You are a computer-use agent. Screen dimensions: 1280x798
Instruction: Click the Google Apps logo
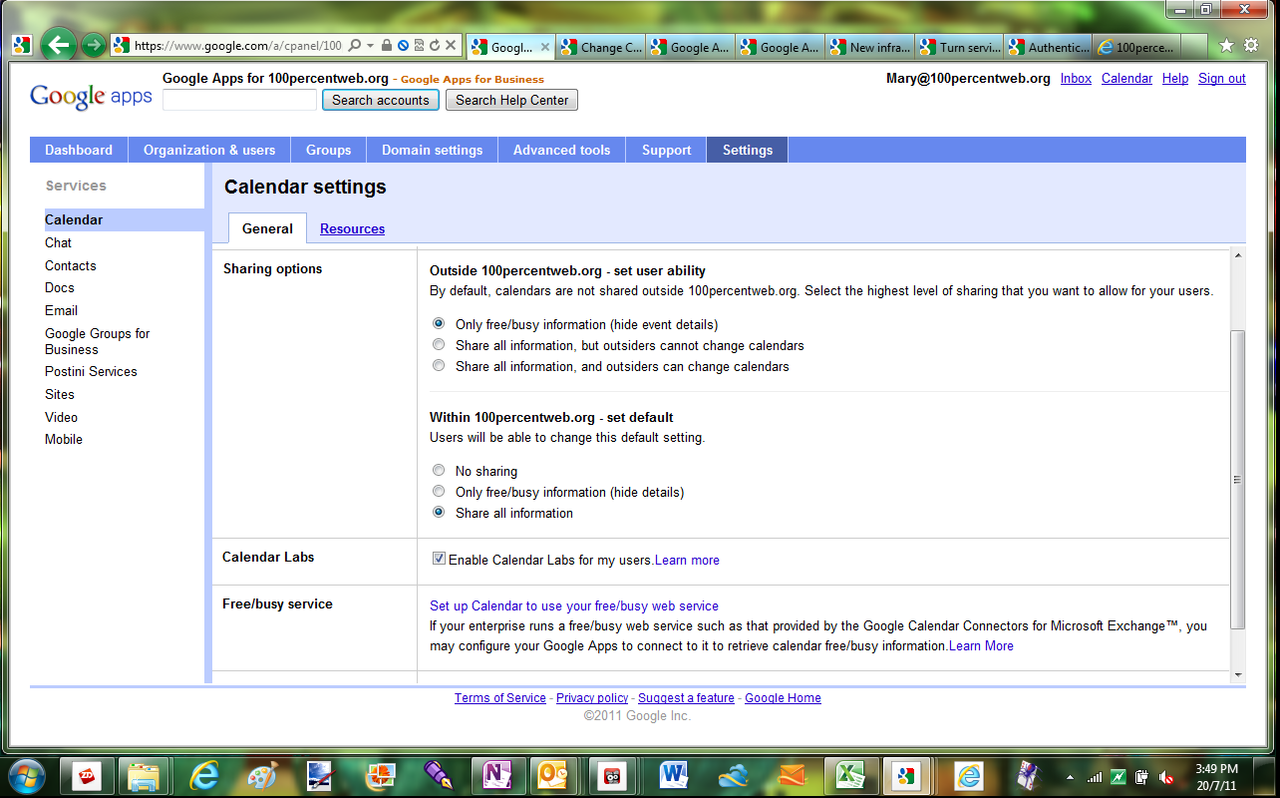(x=91, y=96)
